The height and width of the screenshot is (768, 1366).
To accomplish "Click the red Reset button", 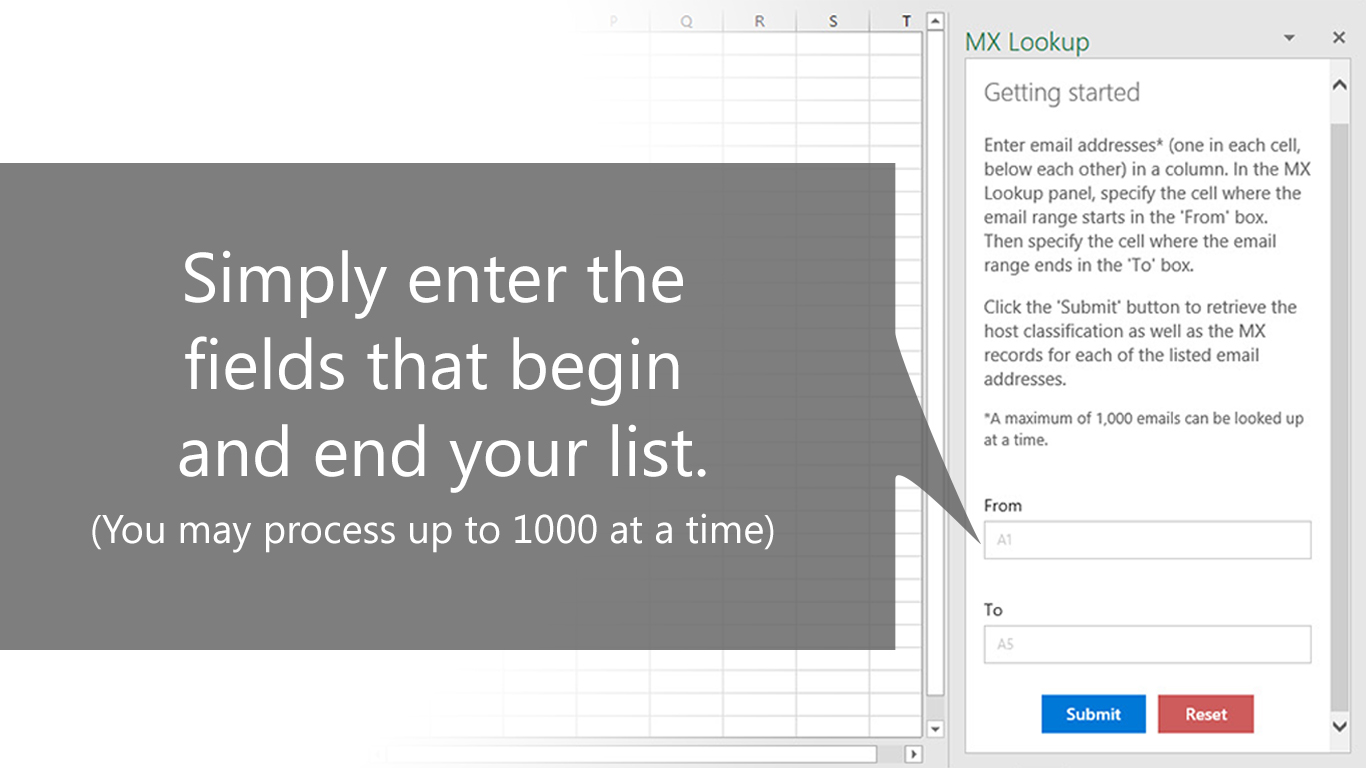I will click(1206, 714).
